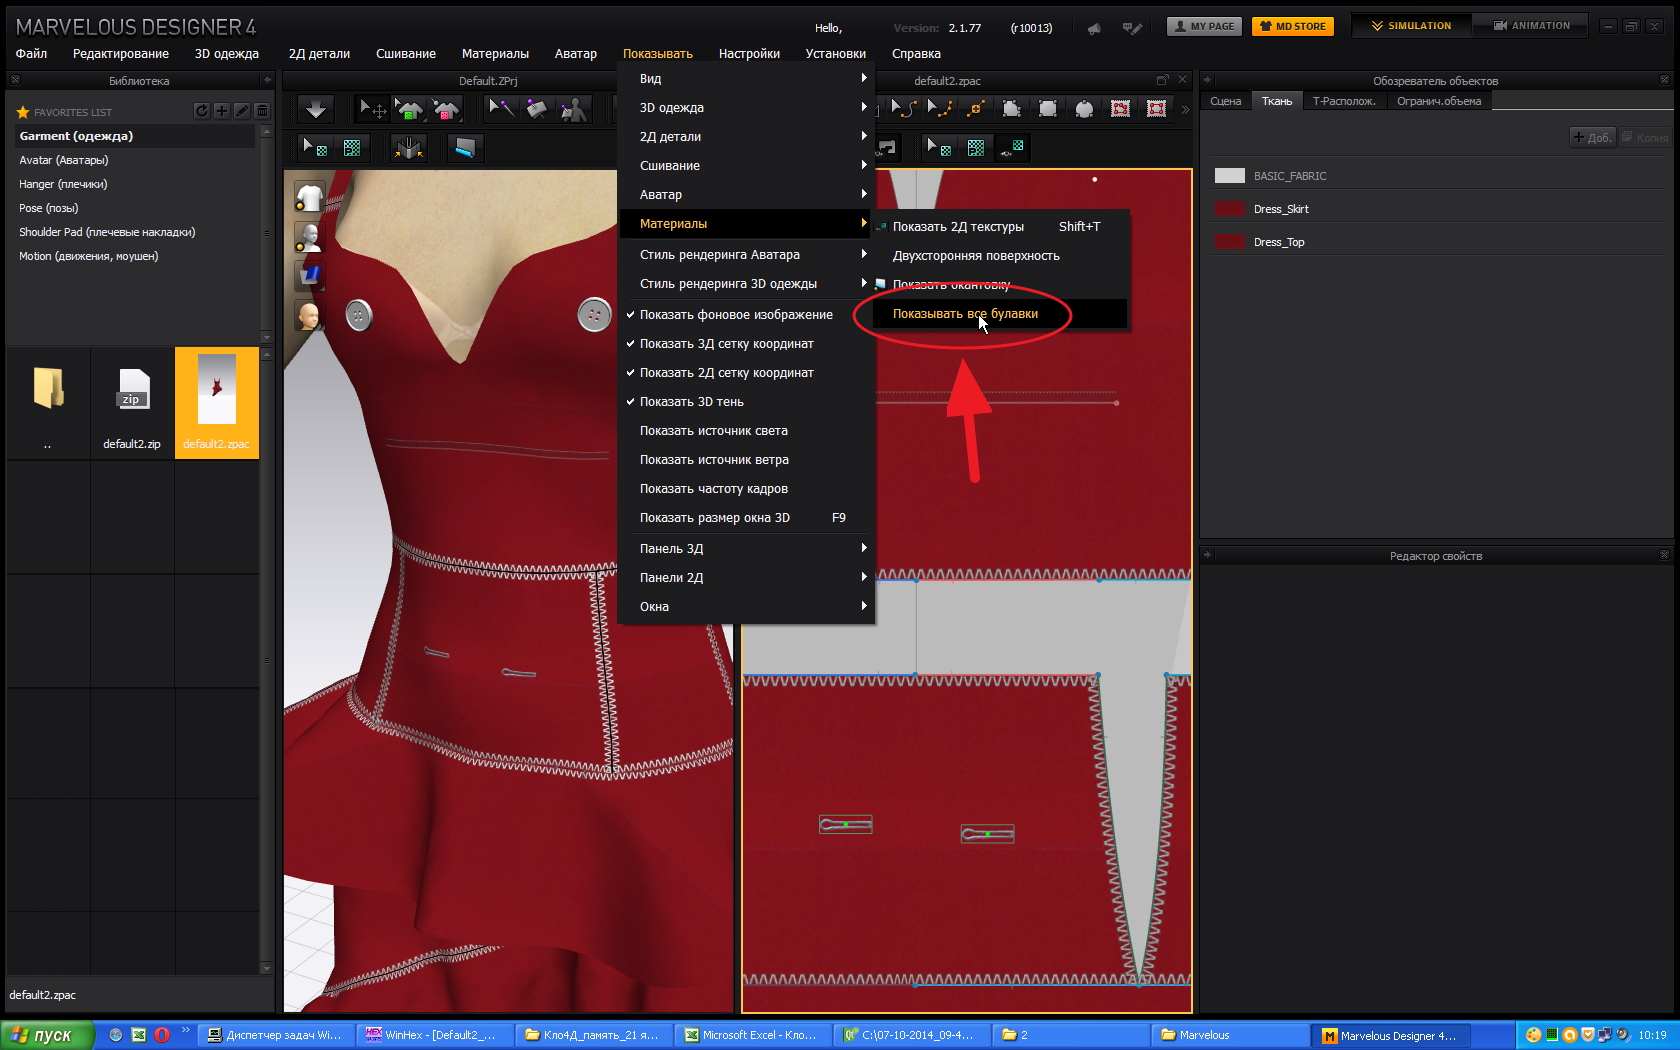The height and width of the screenshot is (1050, 1680).
Task: Open the MD STORE button
Action: coord(1292,26)
